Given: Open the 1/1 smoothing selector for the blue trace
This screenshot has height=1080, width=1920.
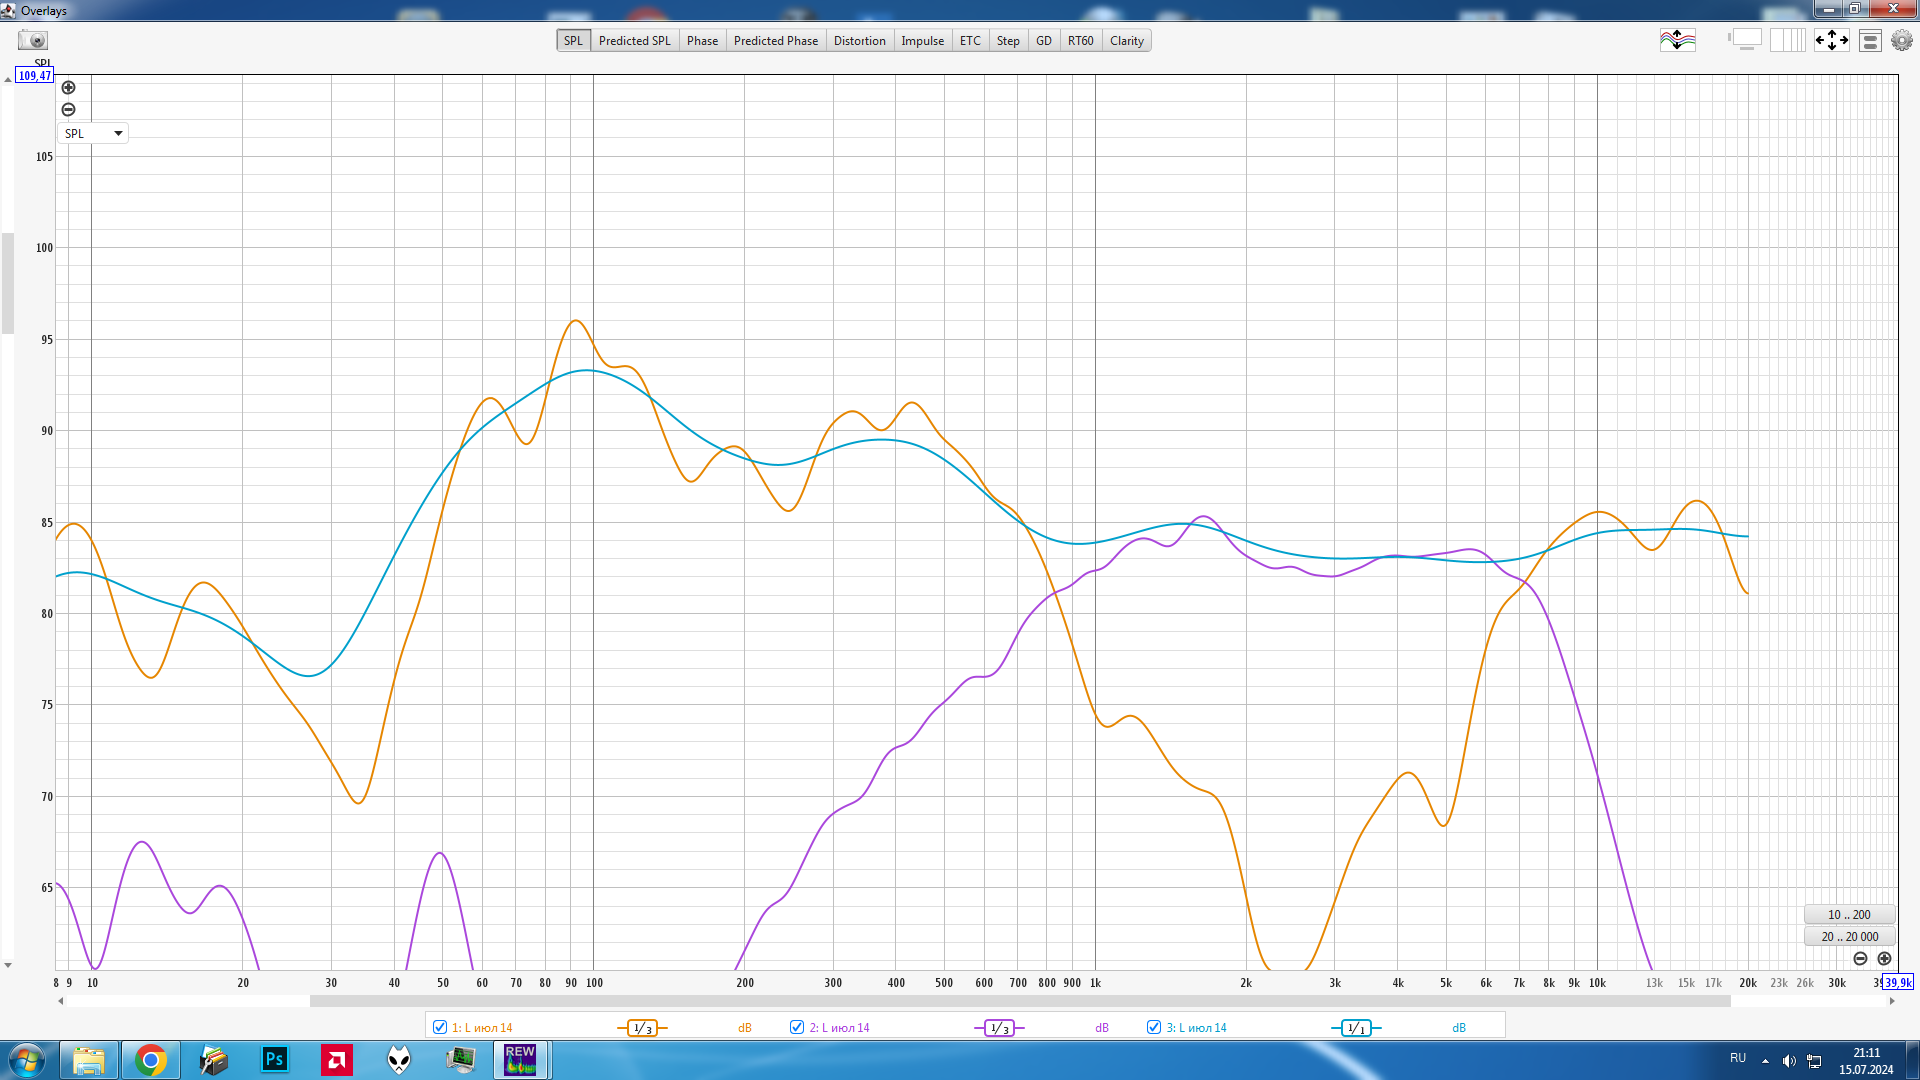Looking at the screenshot, I should 1356,1028.
